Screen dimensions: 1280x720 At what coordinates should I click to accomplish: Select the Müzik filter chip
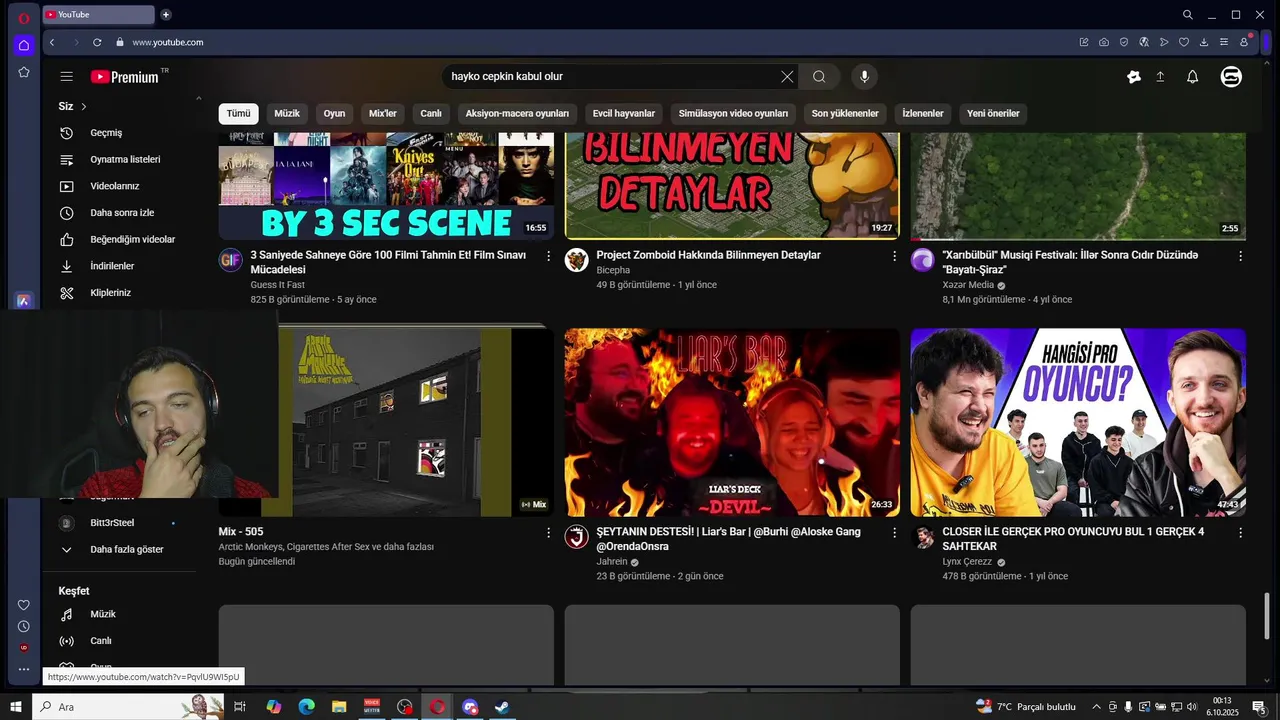[x=287, y=114]
